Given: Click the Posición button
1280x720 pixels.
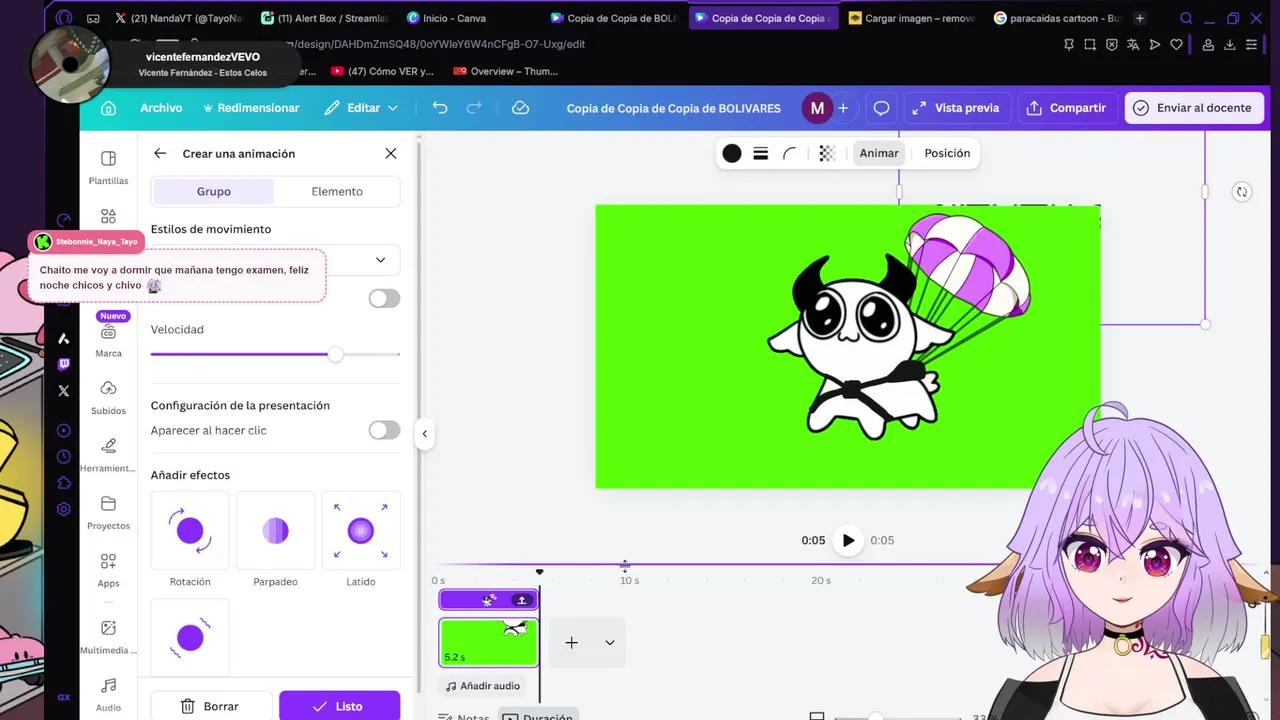Looking at the screenshot, I should pyautogui.click(x=947, y=153).
